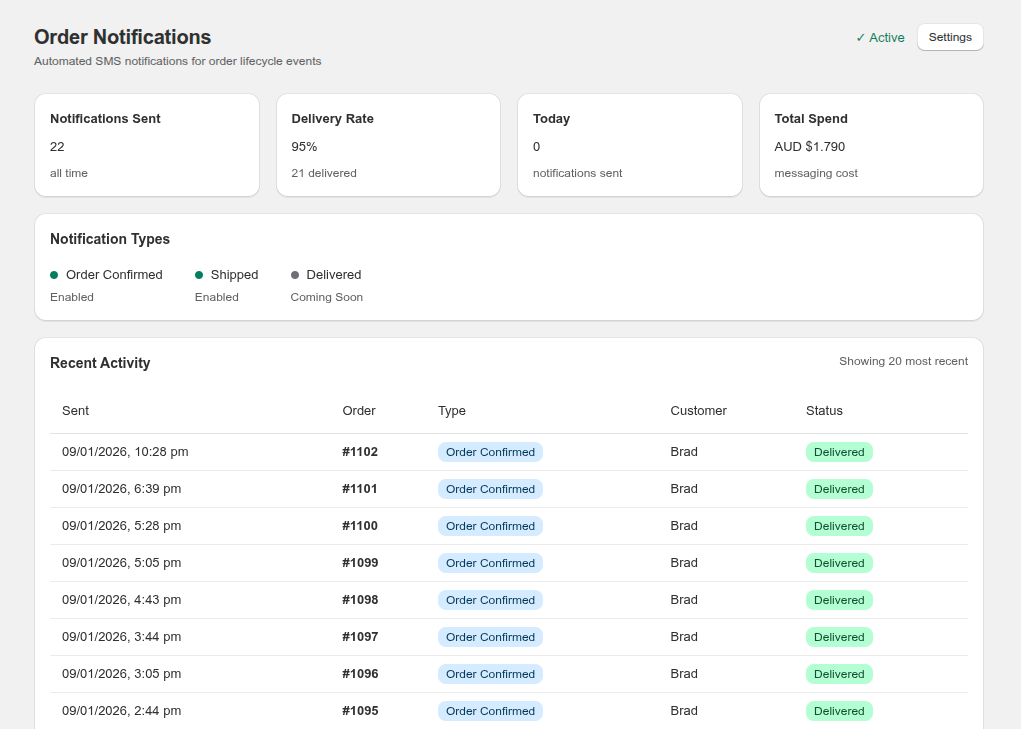Click the Total Spend card
Viewport: 1021px width, 729px height.
[870, 144]
